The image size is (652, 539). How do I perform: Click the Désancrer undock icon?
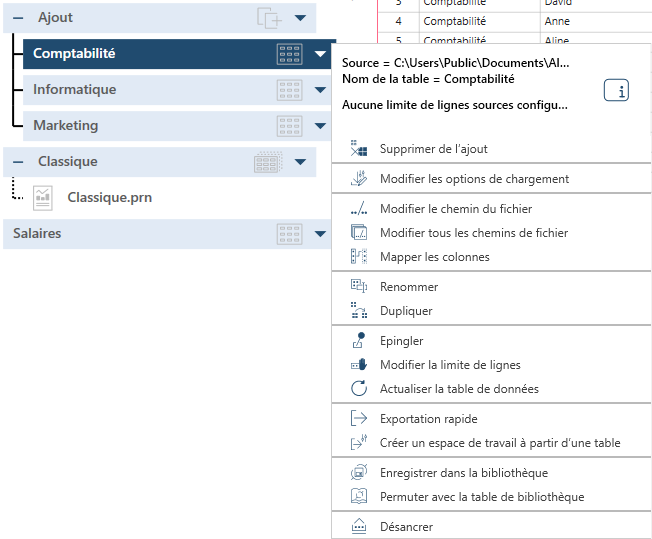click(359, 527)
